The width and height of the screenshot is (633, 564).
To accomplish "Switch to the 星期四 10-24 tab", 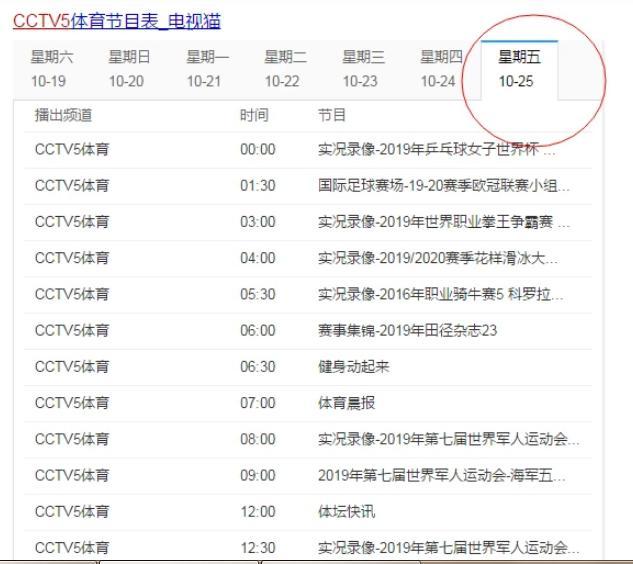I will 441,69.
